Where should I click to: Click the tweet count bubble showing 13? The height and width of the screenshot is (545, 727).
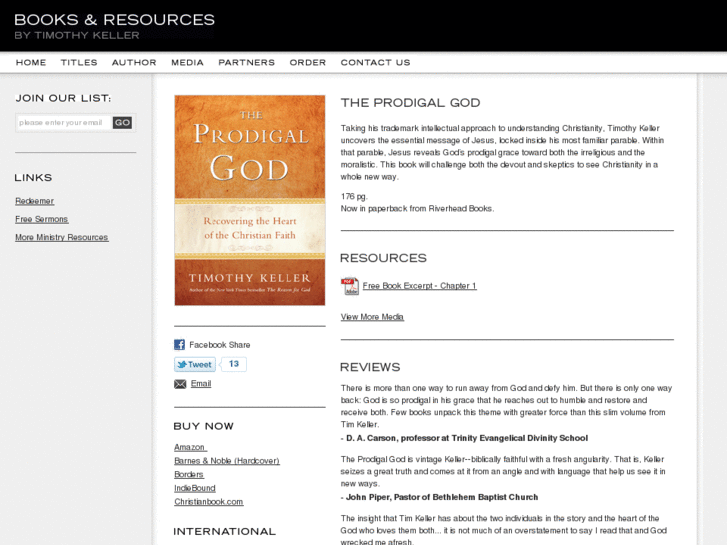click(x=233, y=364)
